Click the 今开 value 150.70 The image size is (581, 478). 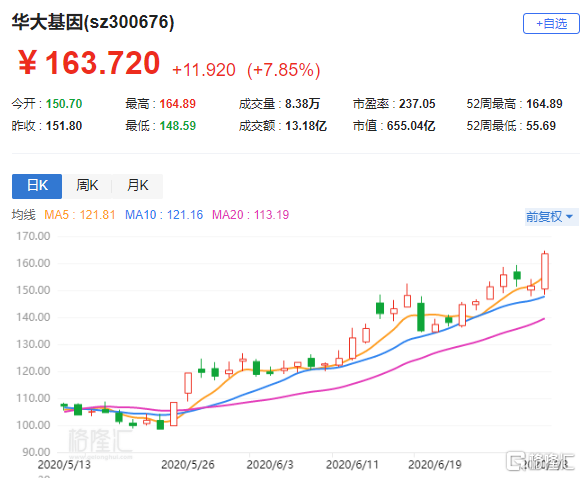(64, 104)
